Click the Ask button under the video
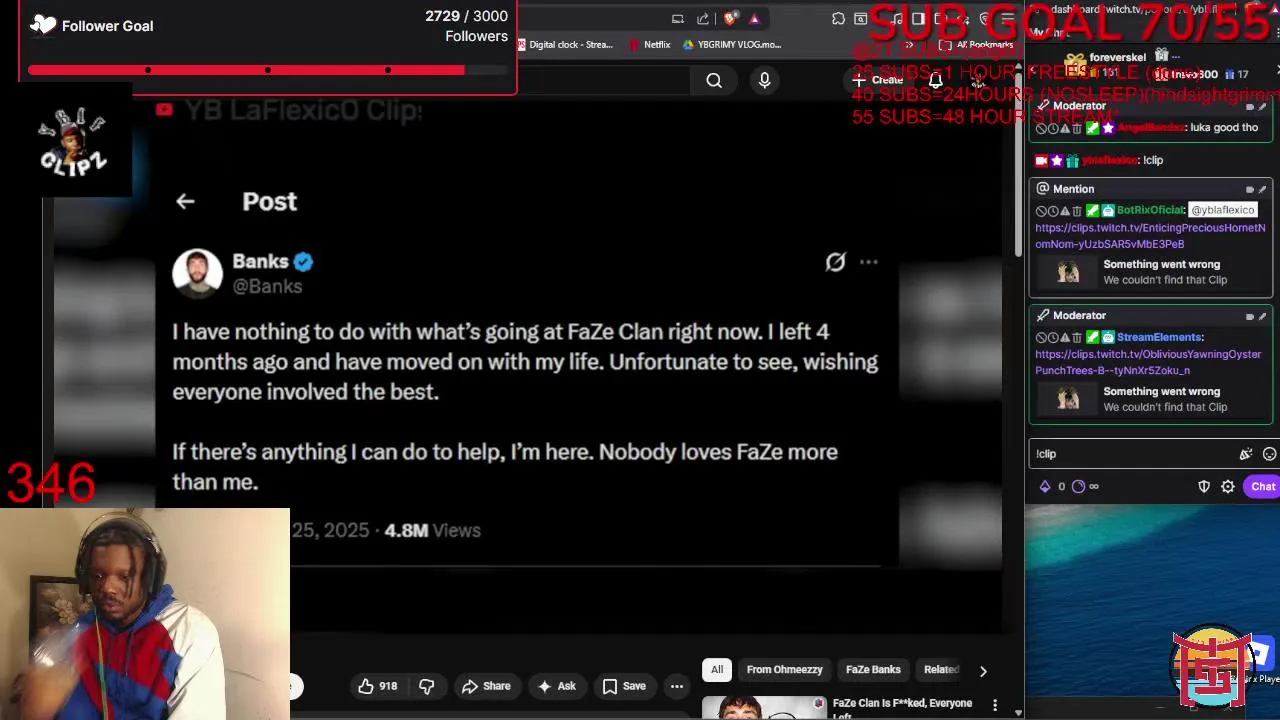The width and height of the screenshot is (1280, 720). click(557, 686)
